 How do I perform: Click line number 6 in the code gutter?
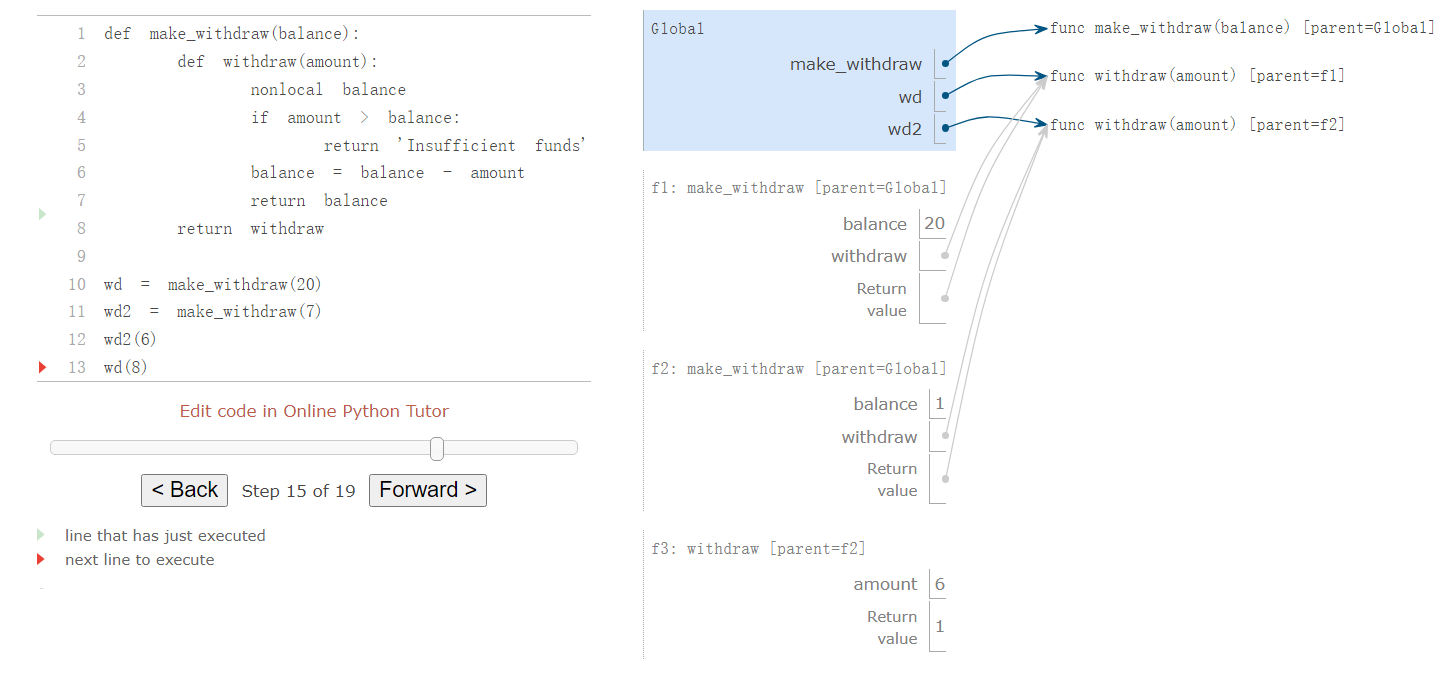[x=81, y=173]
